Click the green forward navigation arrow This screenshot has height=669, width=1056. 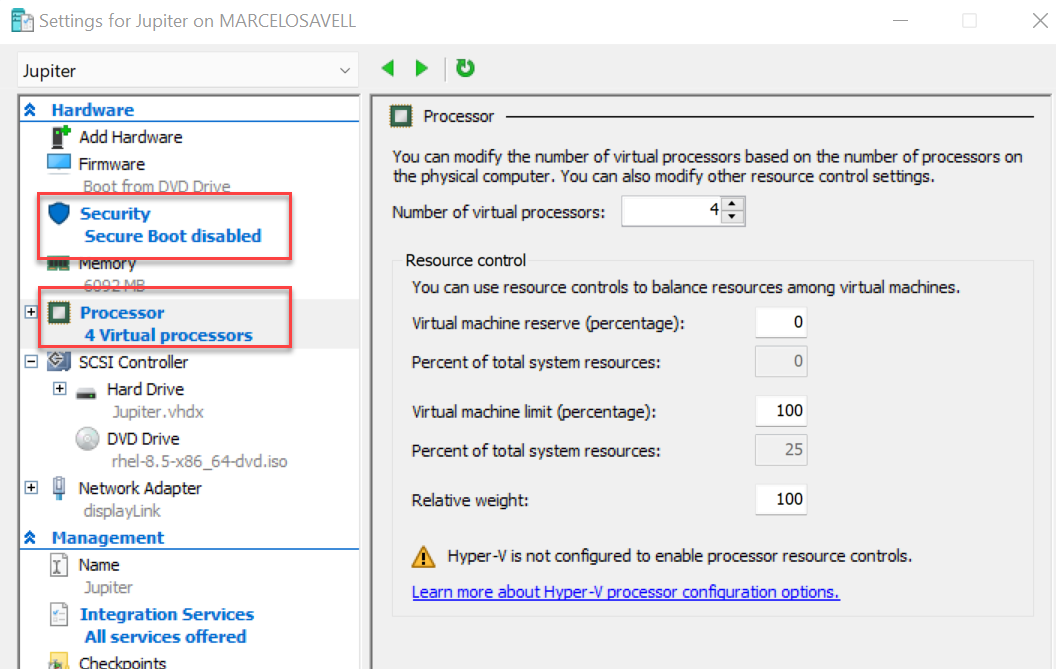422,68
